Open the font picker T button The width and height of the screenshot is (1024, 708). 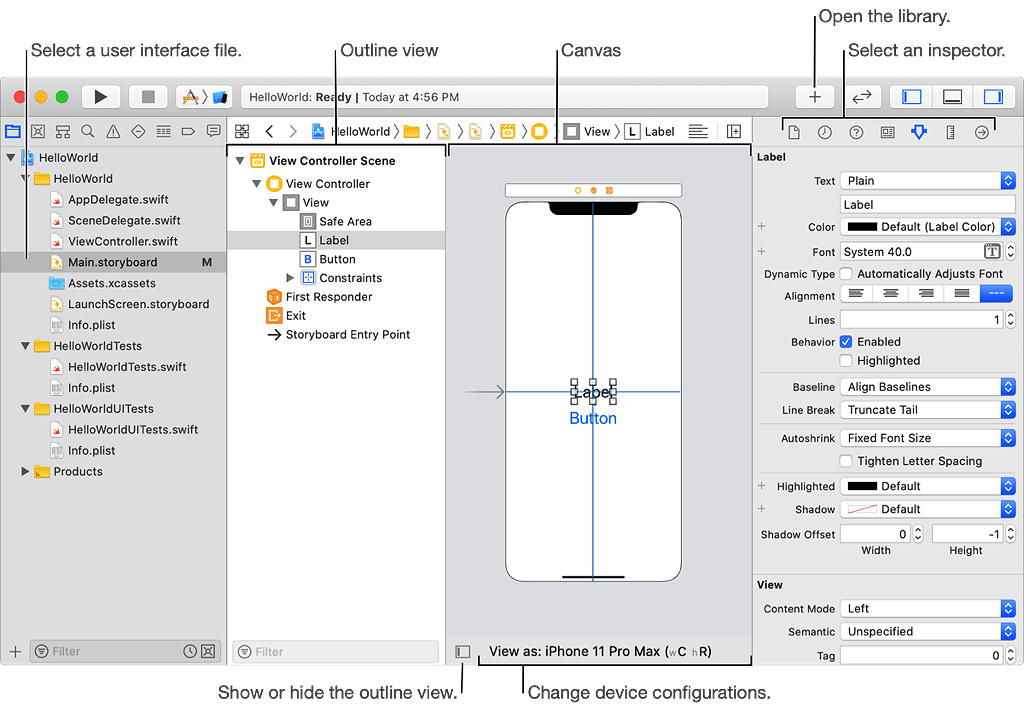[992, 251]
